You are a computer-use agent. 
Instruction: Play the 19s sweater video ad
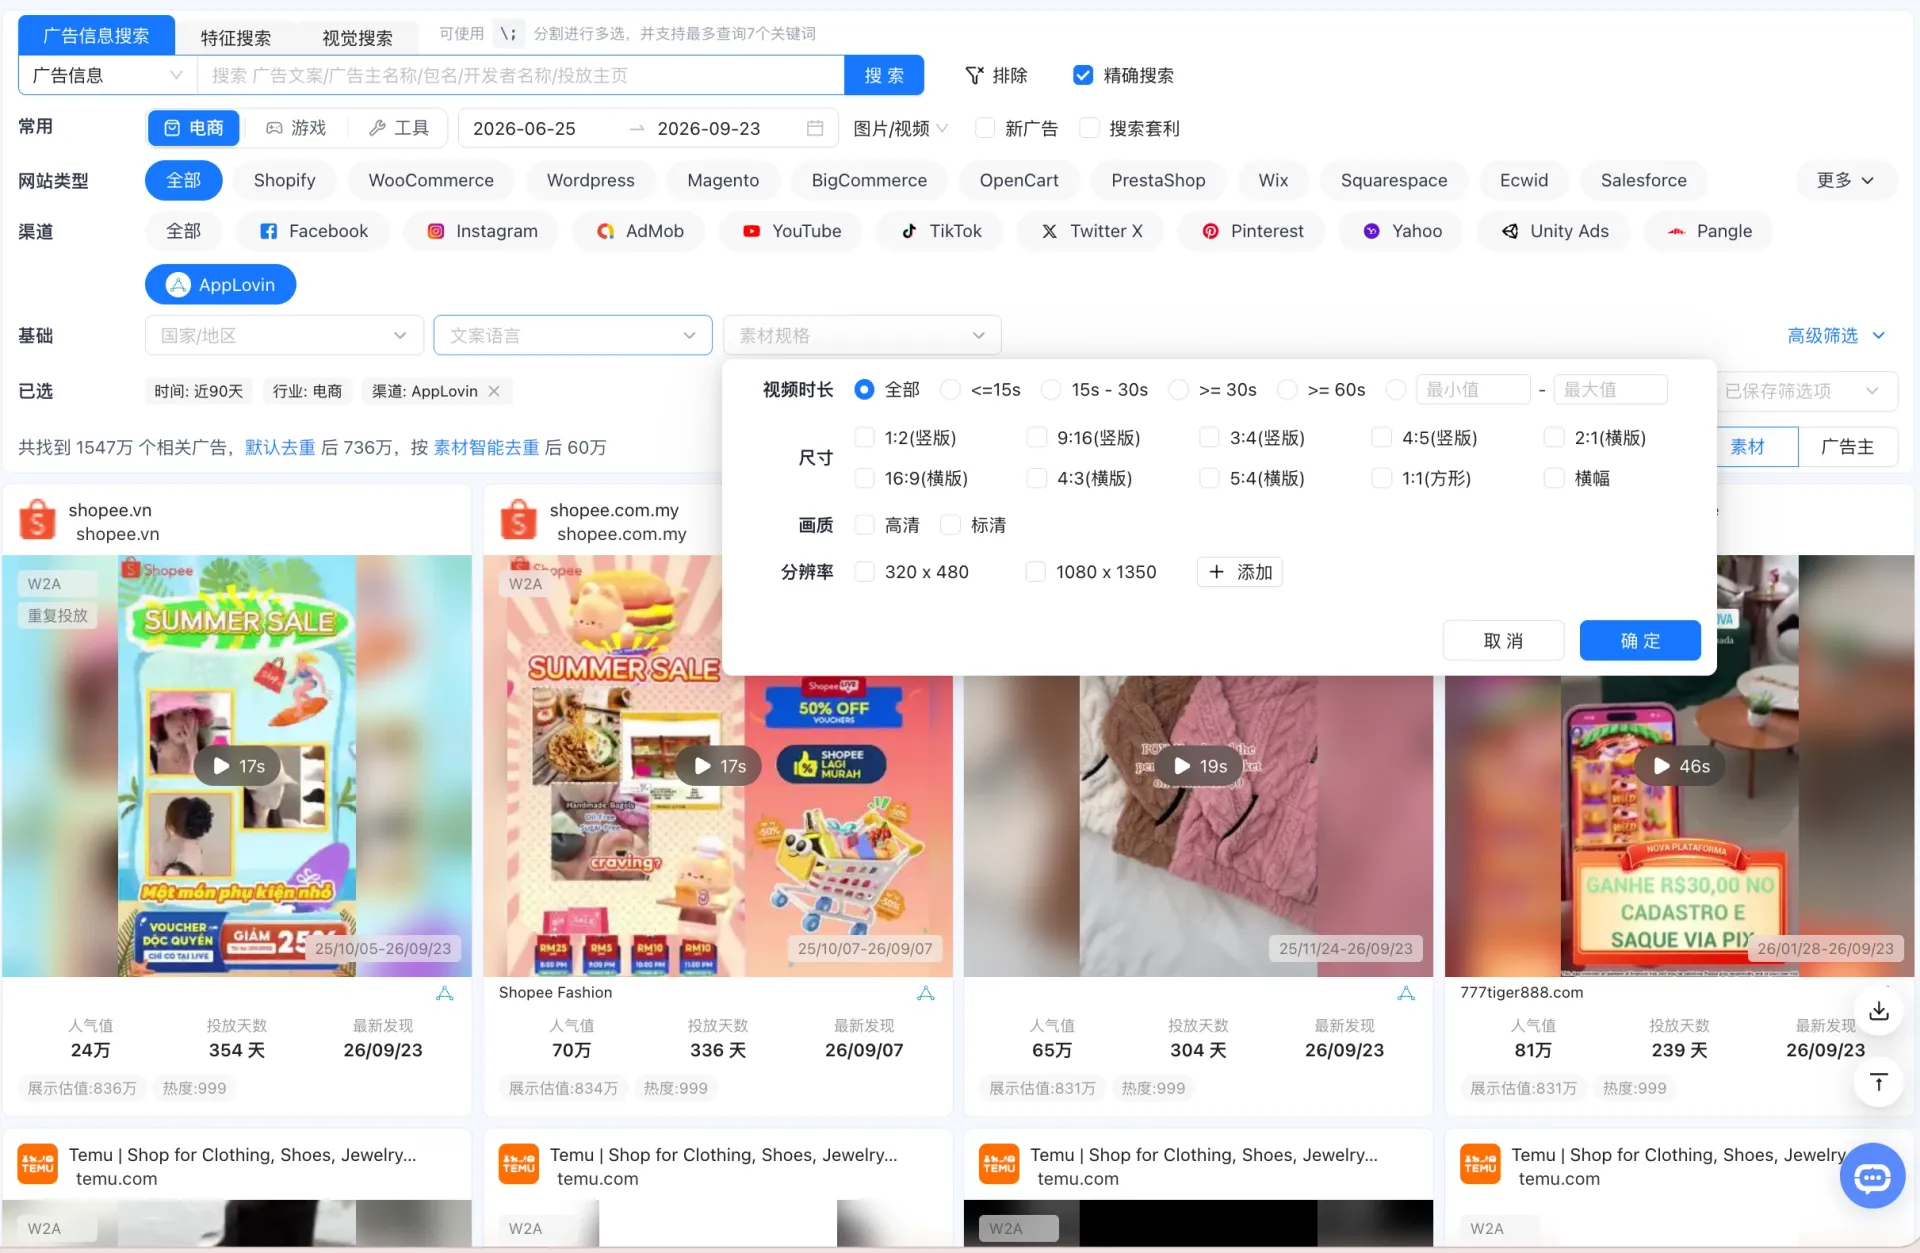(x=1199, y=766)
